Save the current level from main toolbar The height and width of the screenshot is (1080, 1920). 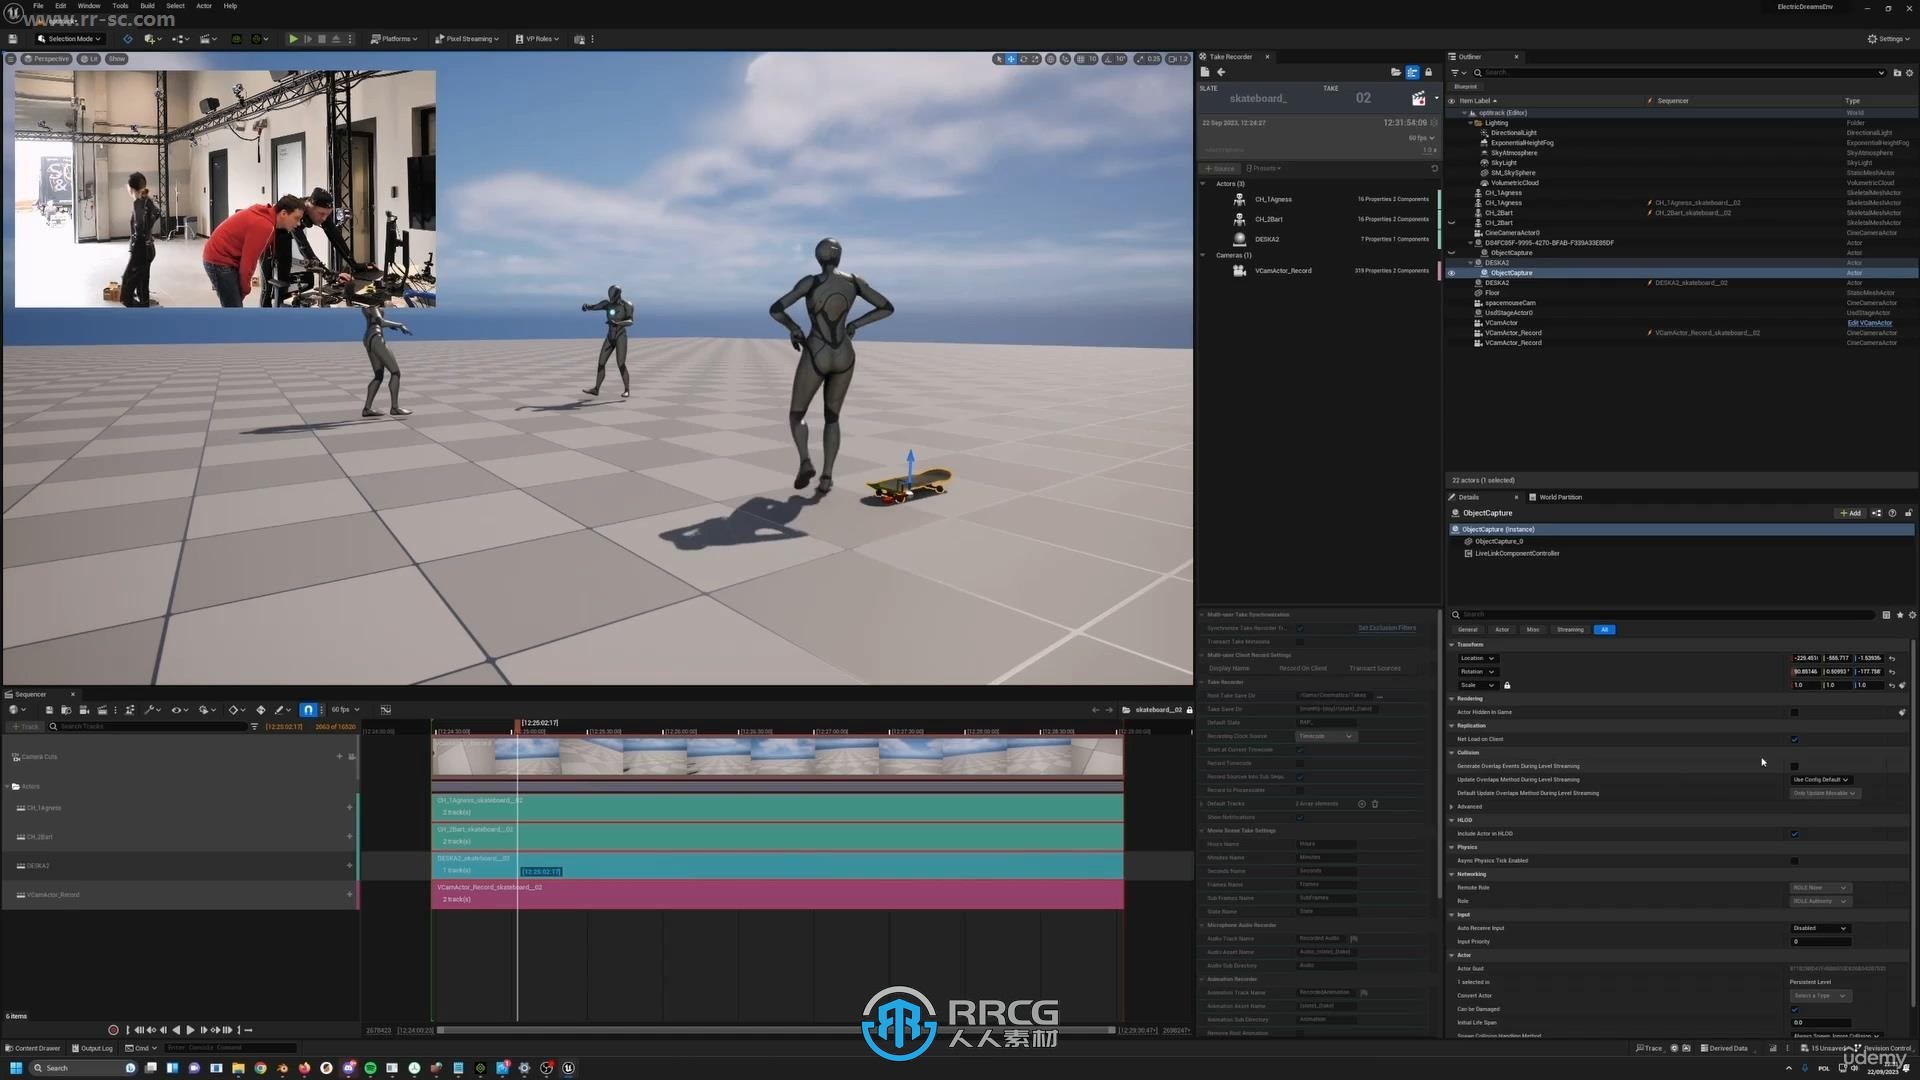(13, 39)
